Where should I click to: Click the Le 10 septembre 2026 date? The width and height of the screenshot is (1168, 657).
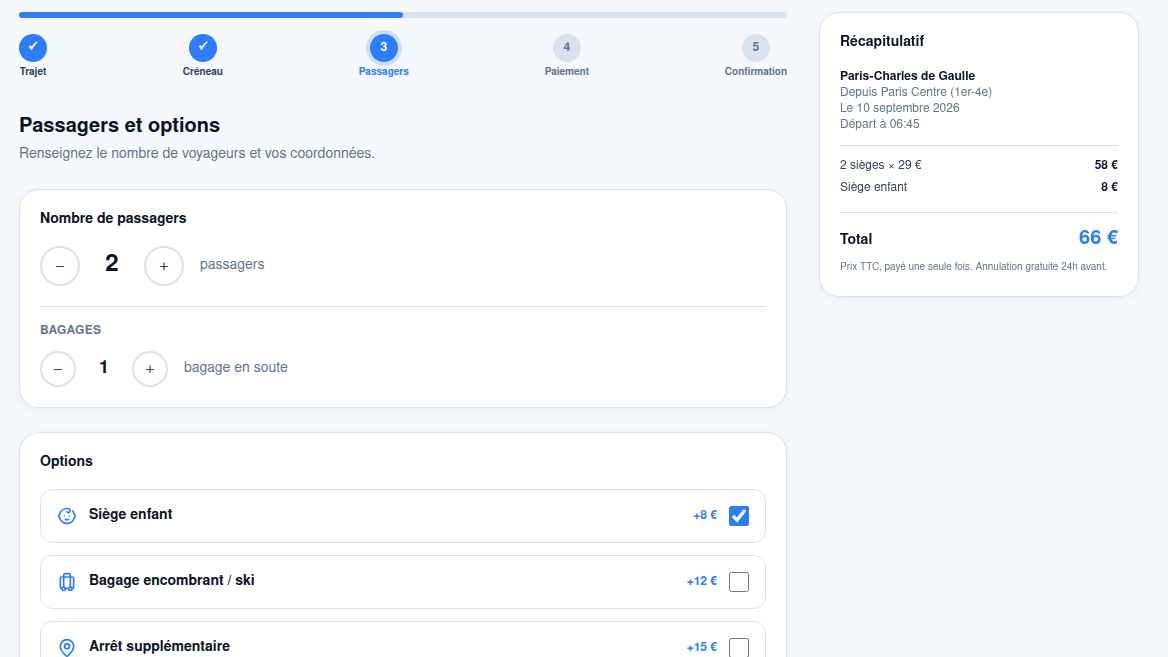click(900, 108)
